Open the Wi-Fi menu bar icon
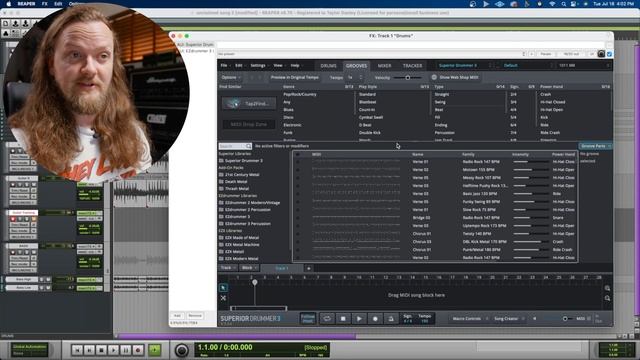 pyautogui.click(x=552, y=4)
